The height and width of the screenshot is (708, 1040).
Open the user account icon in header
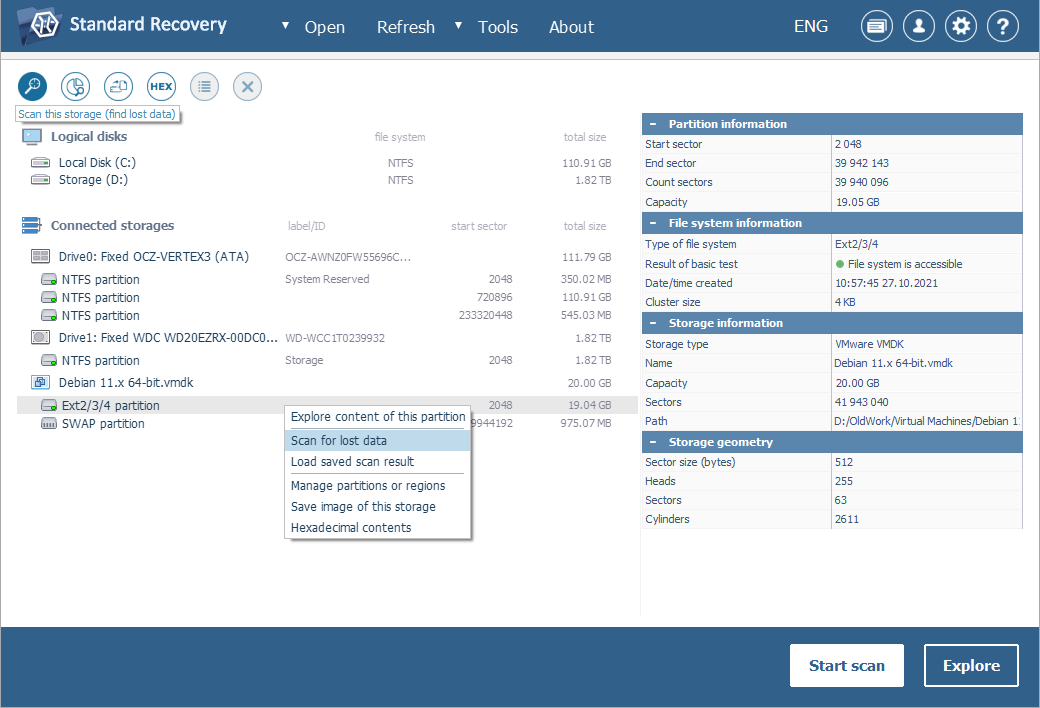919,27
